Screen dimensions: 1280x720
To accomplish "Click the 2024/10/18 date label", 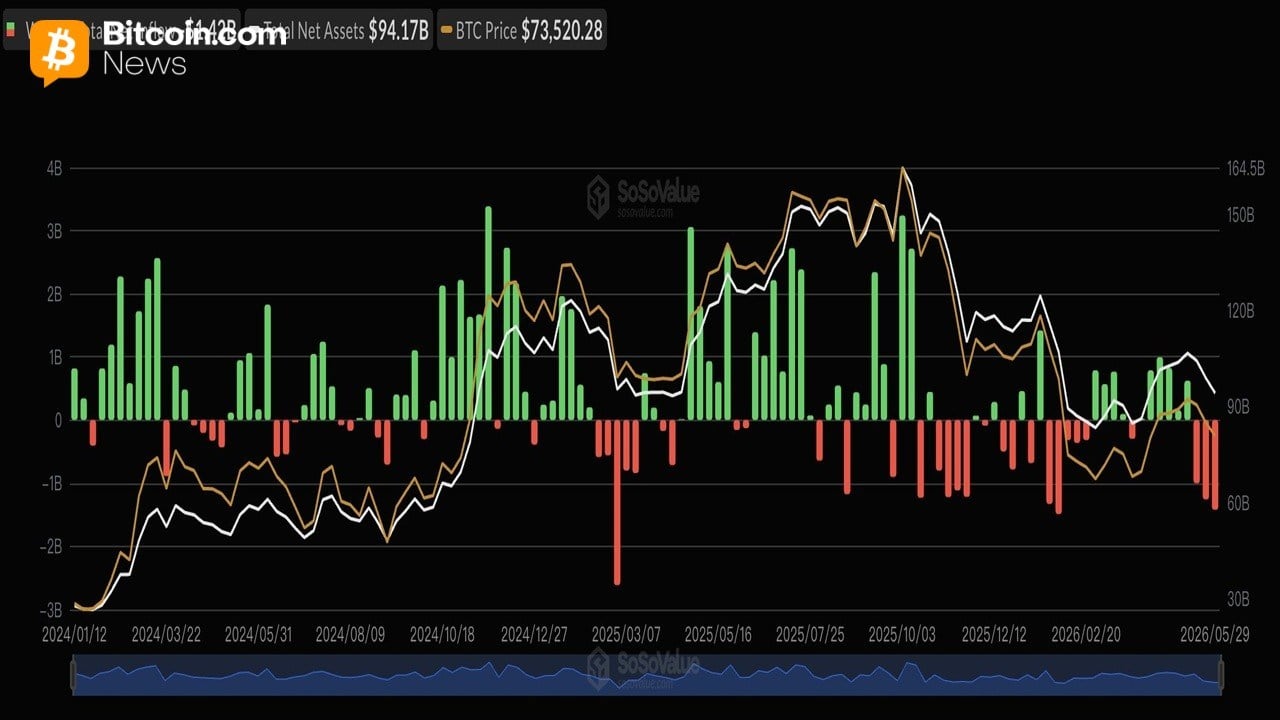I will (441, 635).
